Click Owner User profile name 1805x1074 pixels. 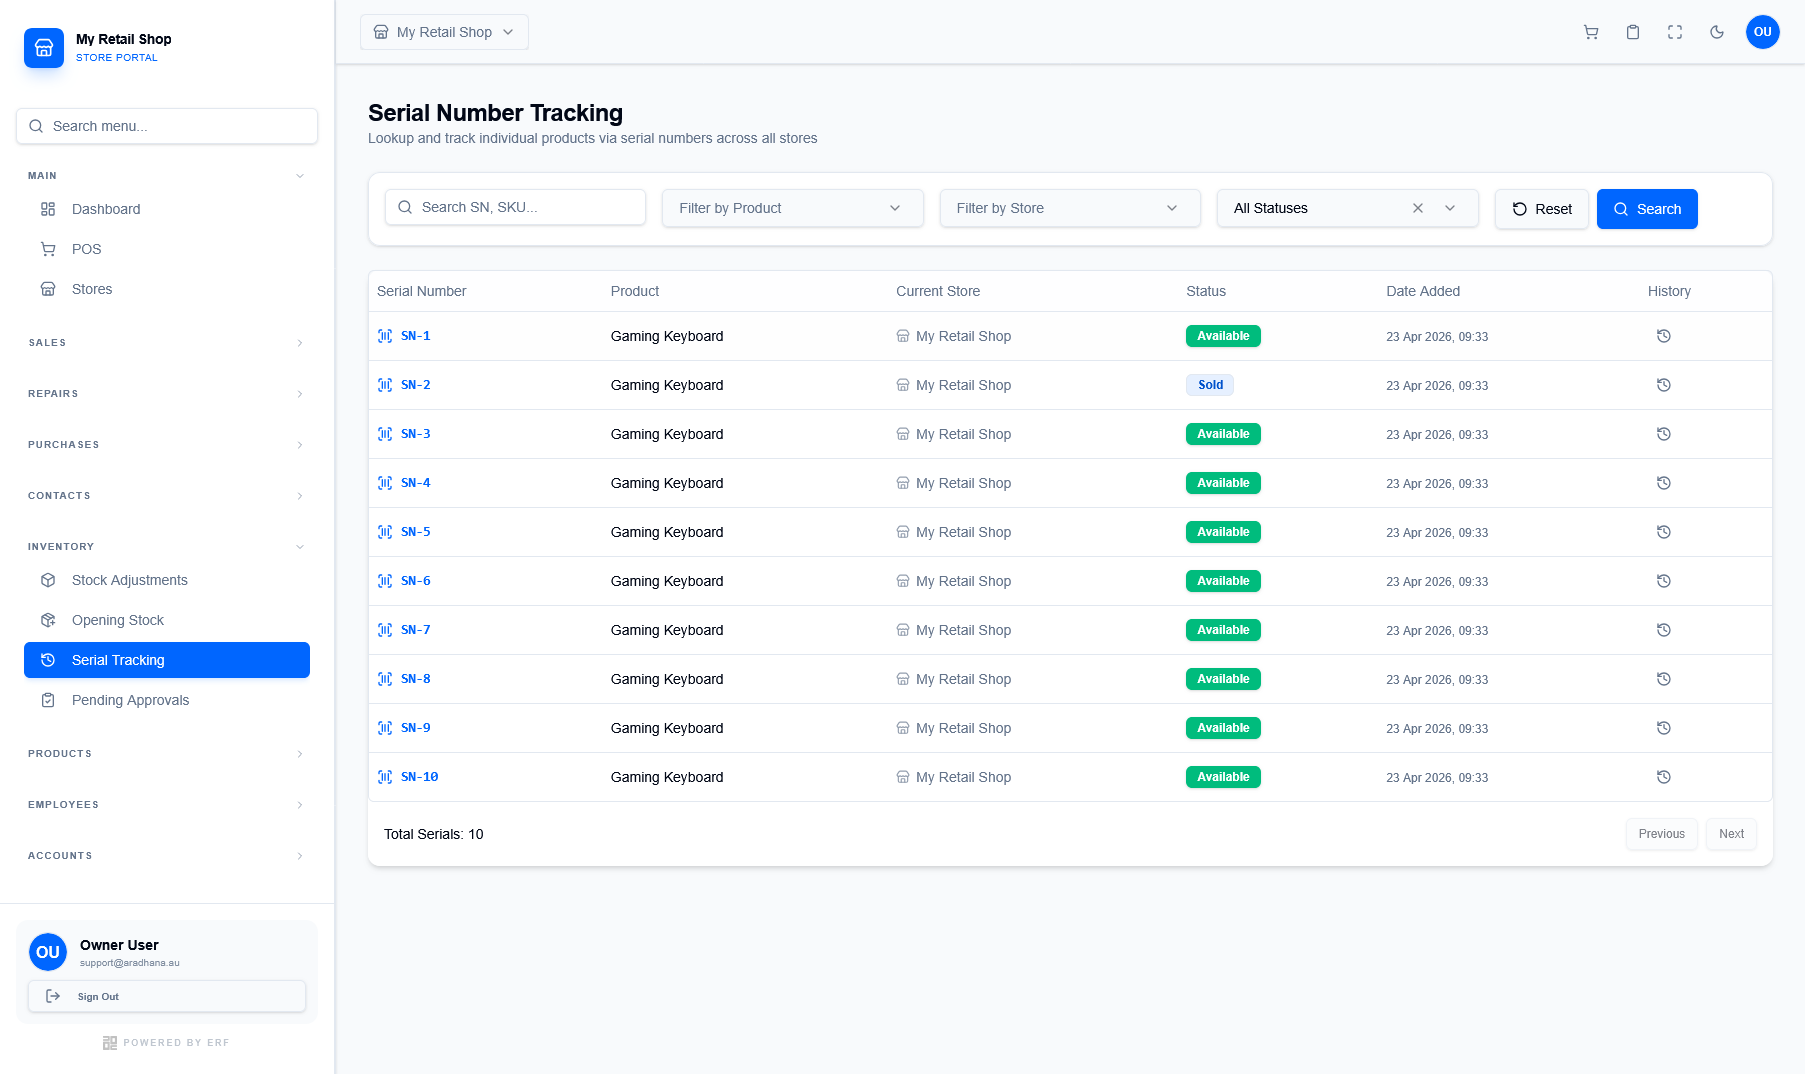pyautogui.click(x=119, y=945)
